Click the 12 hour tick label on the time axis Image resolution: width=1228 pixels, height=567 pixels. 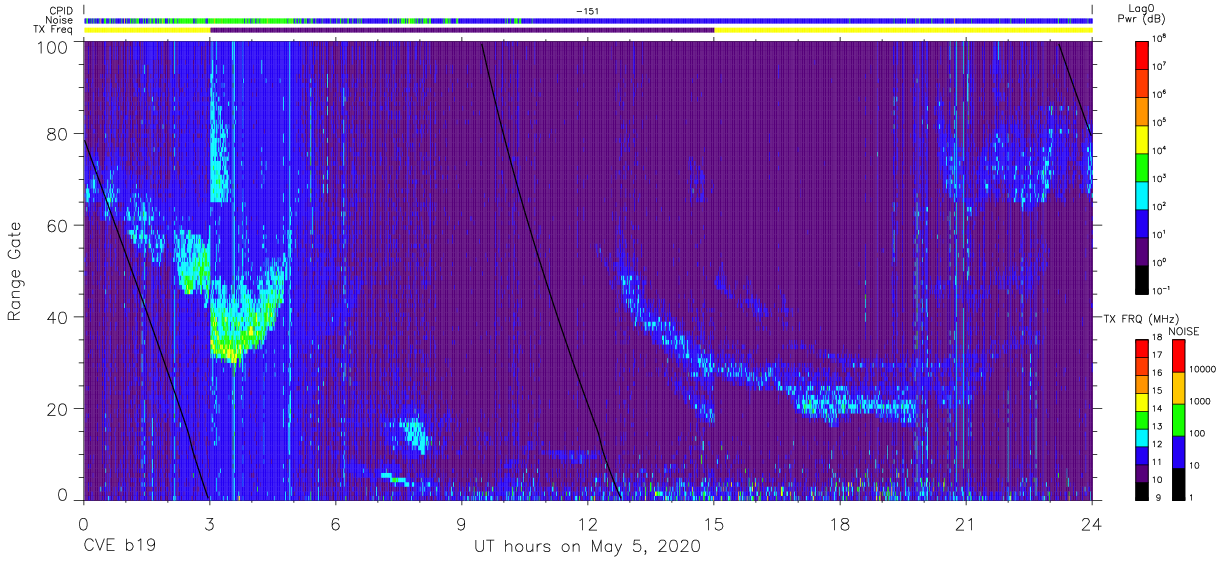(588, 522)
